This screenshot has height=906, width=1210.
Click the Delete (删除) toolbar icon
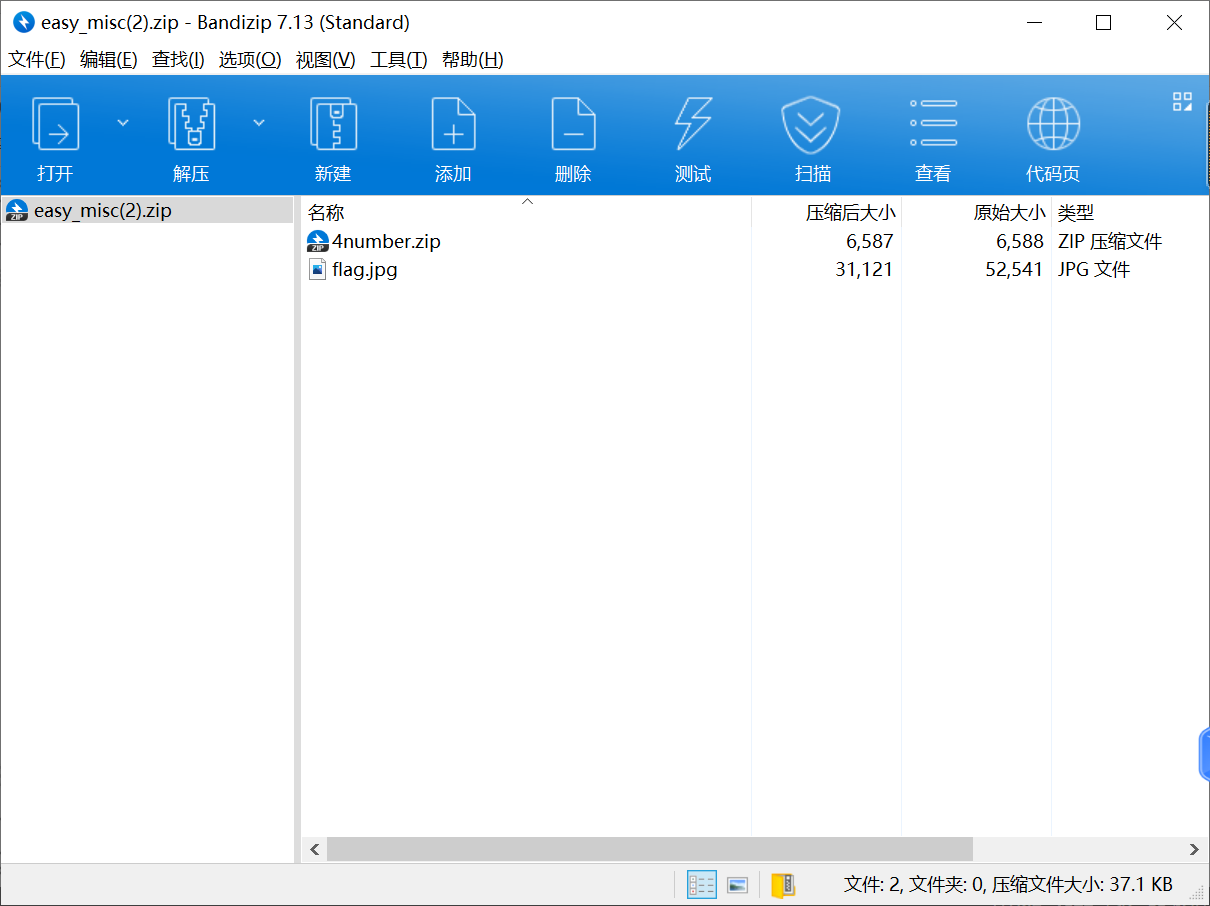click(x=573, y=124)
